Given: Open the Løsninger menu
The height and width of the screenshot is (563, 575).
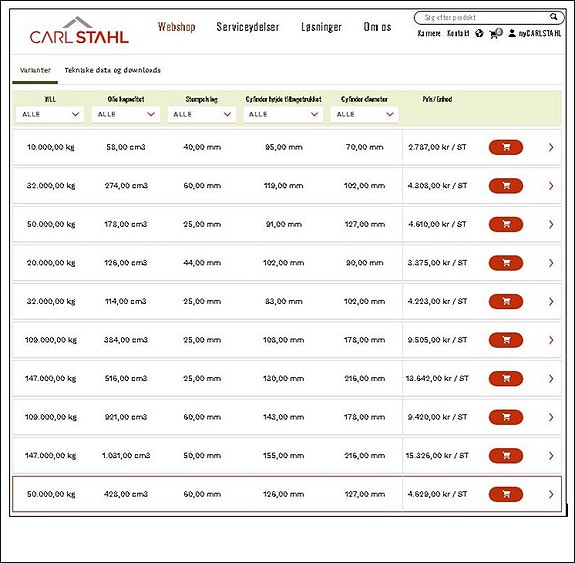Looking at the screenshot, I should tap(321, 27).
